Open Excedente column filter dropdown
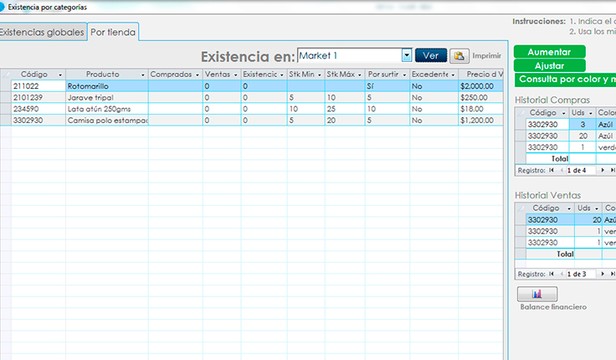The height and width of the screenshot is (360, 616). (x=453, y=75)
